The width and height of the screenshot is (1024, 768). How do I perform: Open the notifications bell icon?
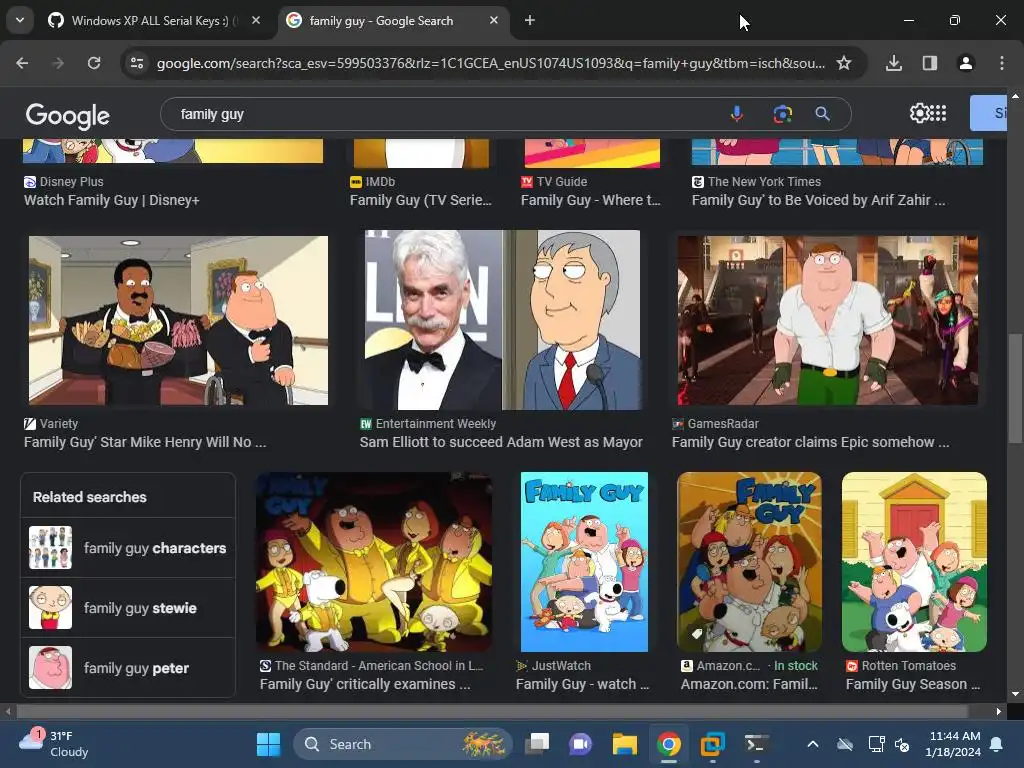point(997,744)
